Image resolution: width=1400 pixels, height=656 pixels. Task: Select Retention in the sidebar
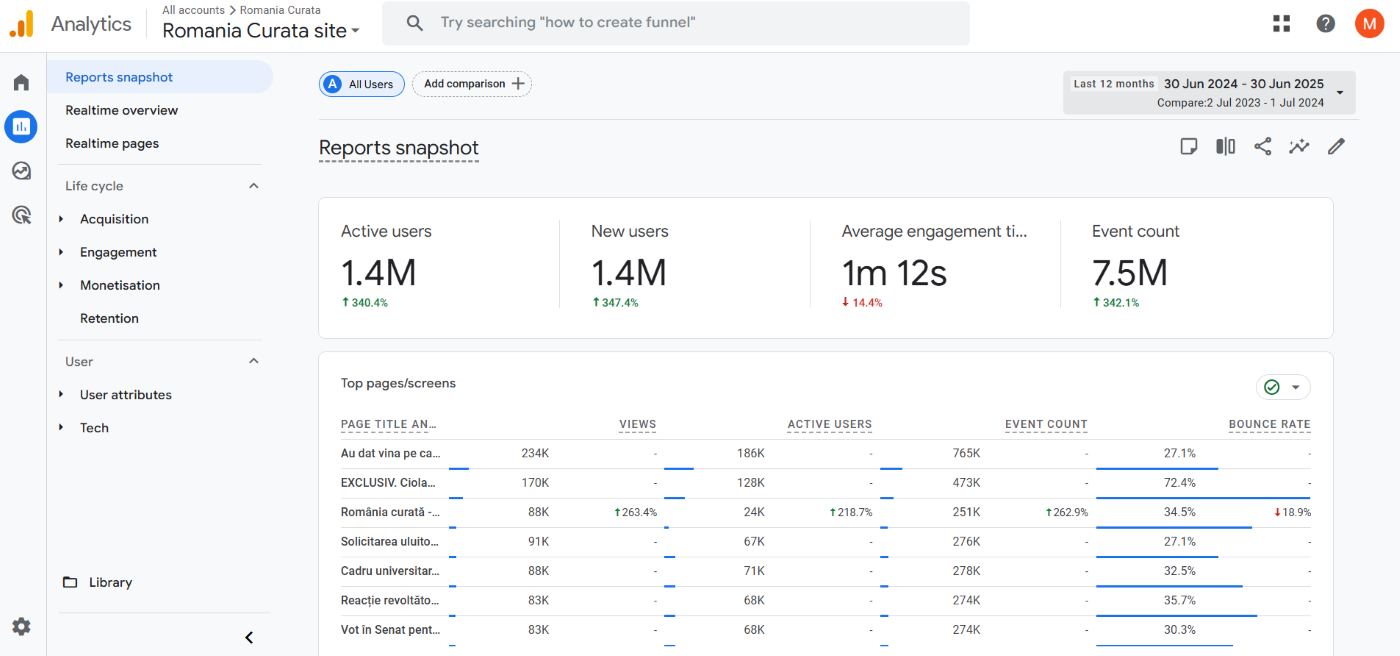(109, 318)
